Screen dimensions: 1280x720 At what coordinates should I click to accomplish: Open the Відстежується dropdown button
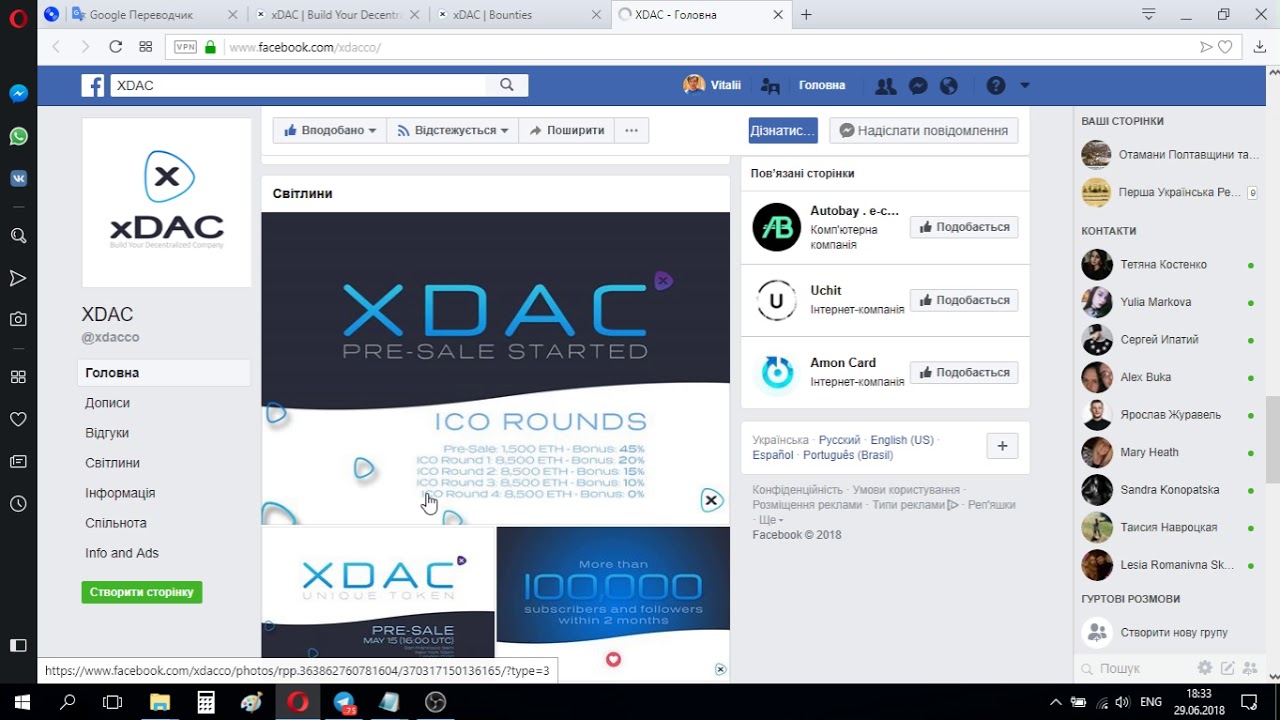[452, 130]
